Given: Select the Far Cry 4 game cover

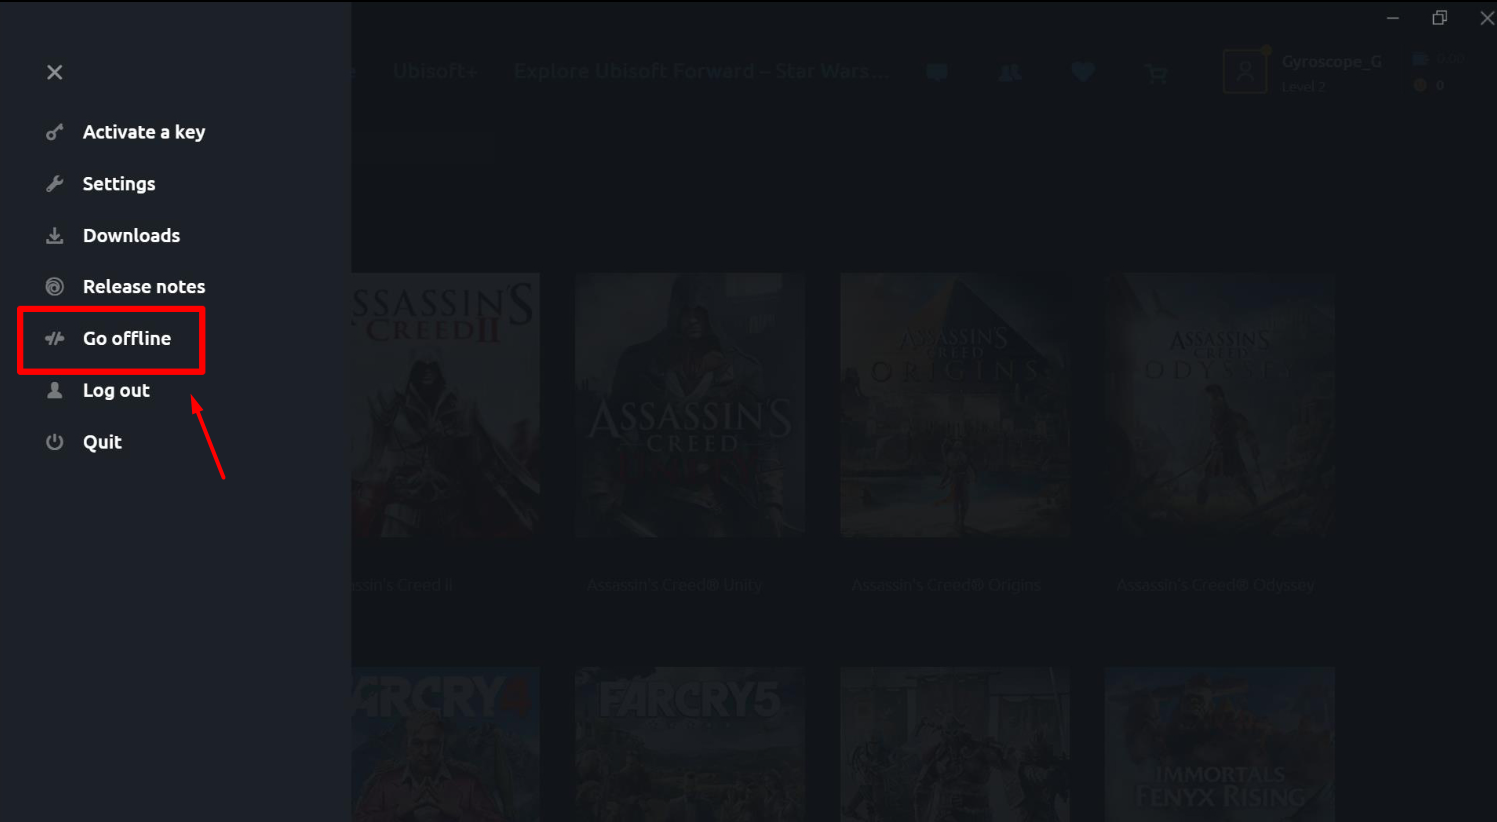Looking at the screenshot, I should click(x=446, y=744).
